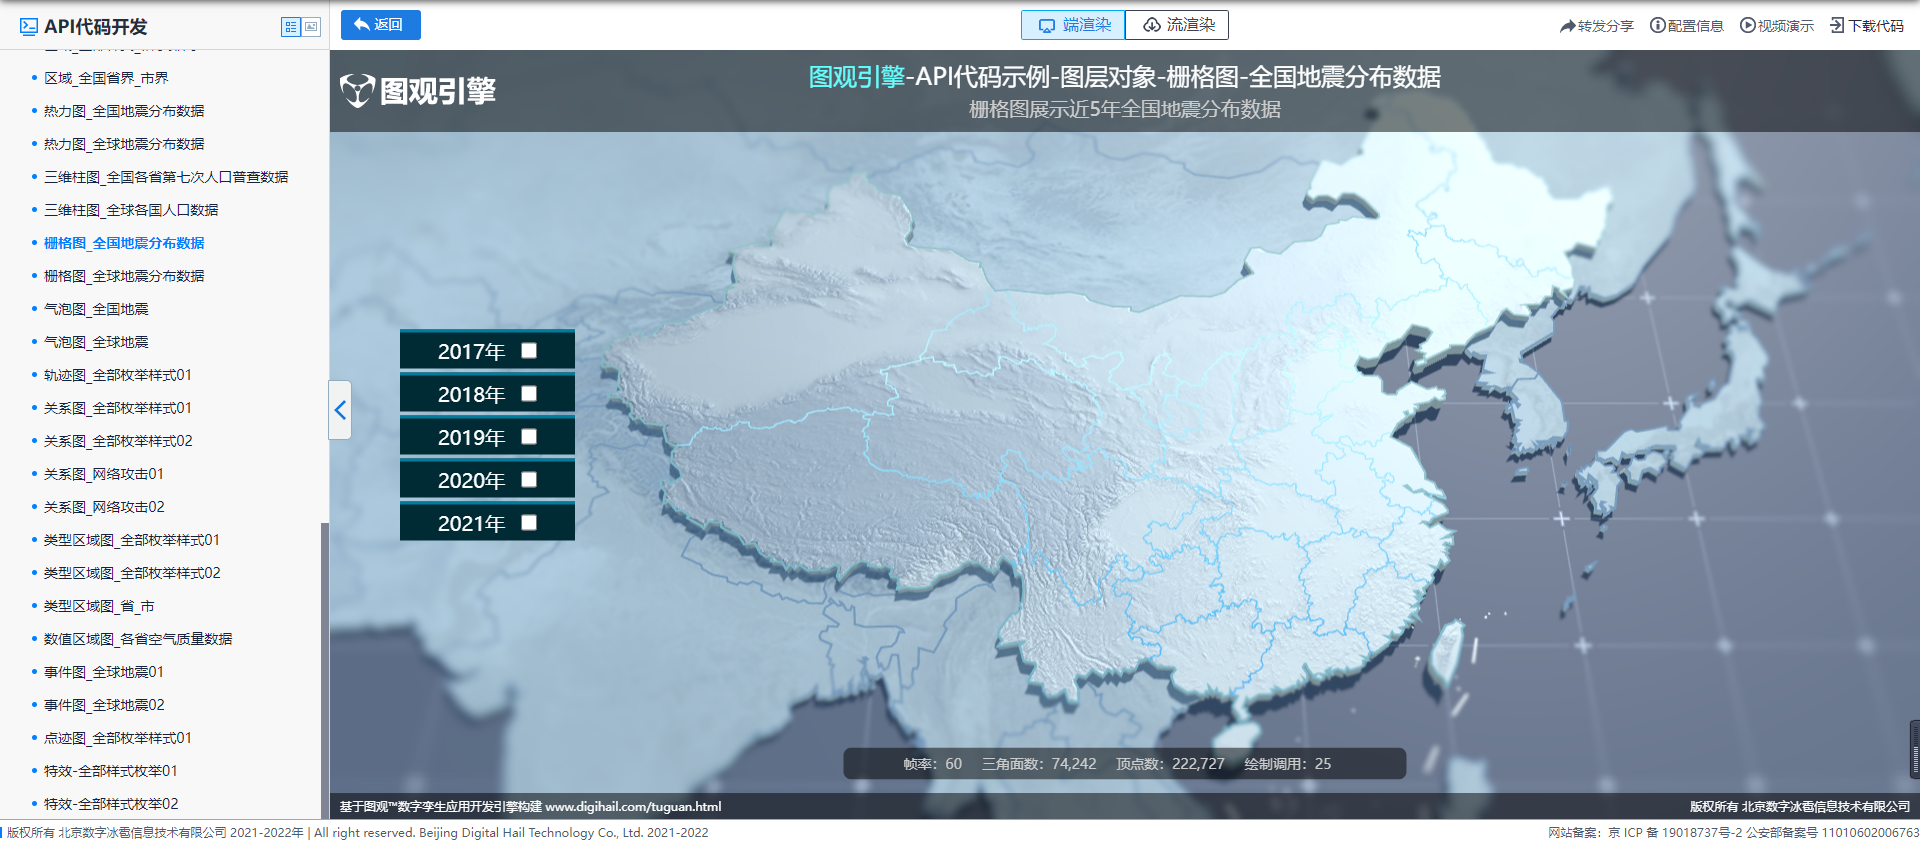Click the 返回 back button
Image resolution: width=1920 pixels, height=843 pixels.
pos(381,25)
